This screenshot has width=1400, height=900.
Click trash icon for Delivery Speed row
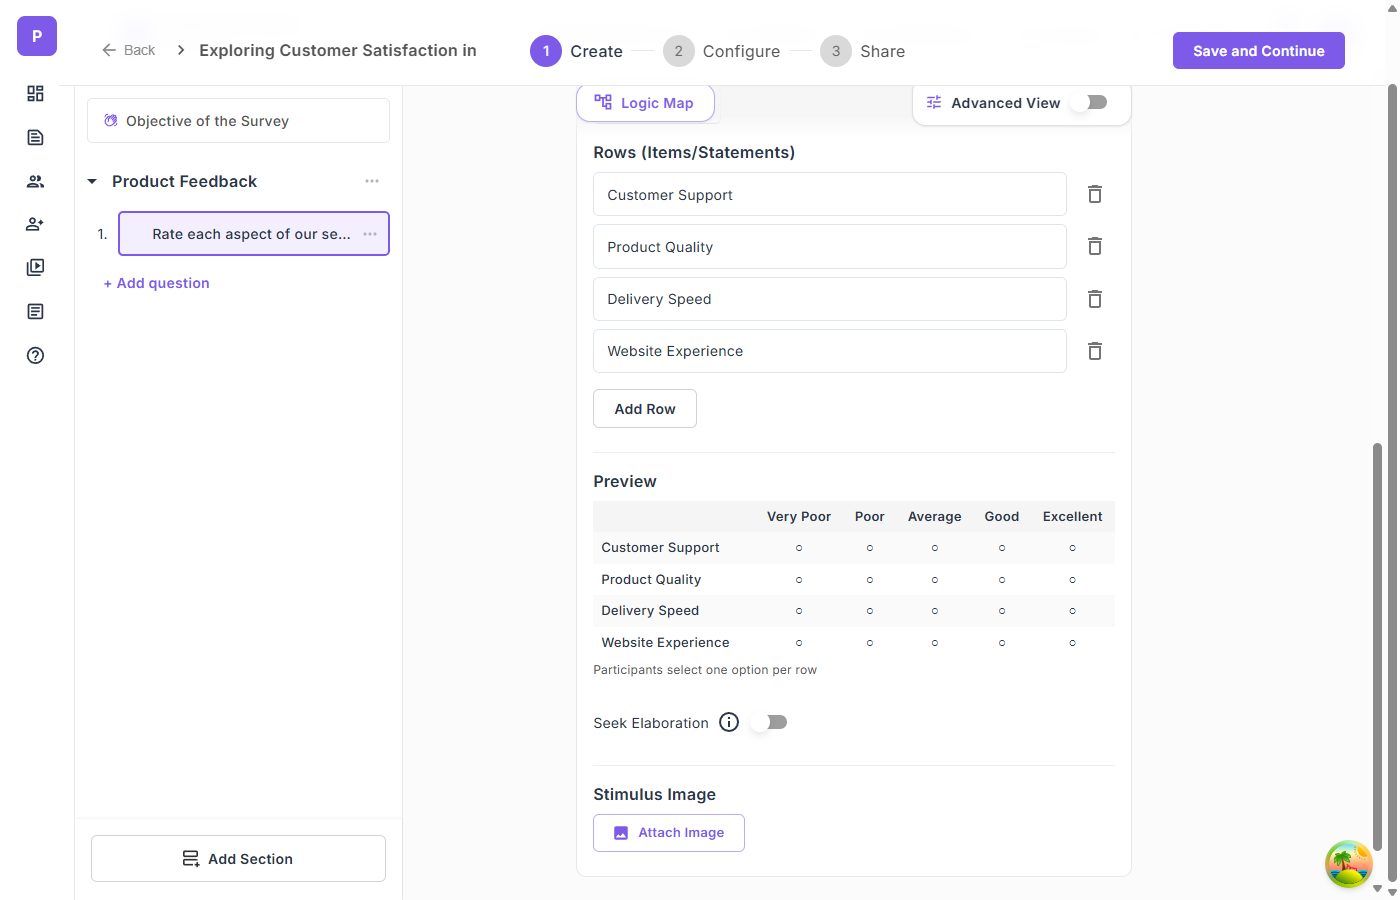pyautogui.click(x=1095, y=299)
